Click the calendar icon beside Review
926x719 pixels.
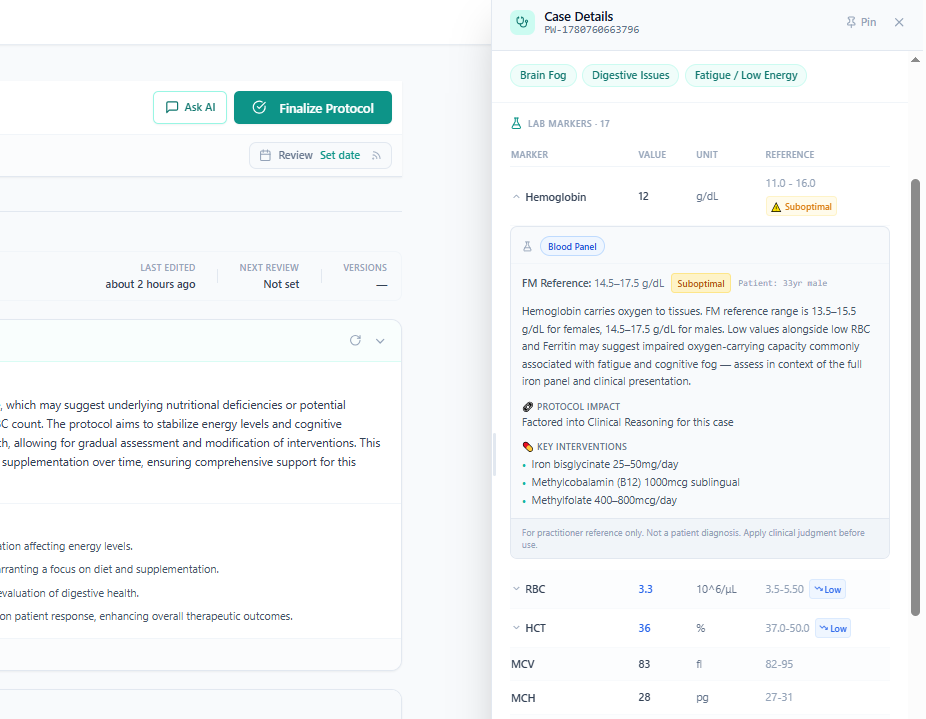point(265,155)
